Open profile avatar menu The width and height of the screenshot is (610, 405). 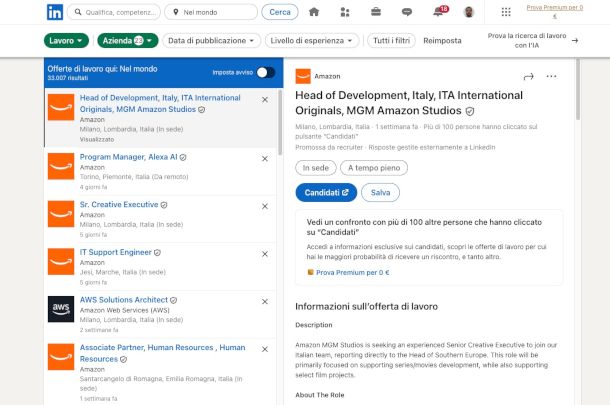click(469, 12)
